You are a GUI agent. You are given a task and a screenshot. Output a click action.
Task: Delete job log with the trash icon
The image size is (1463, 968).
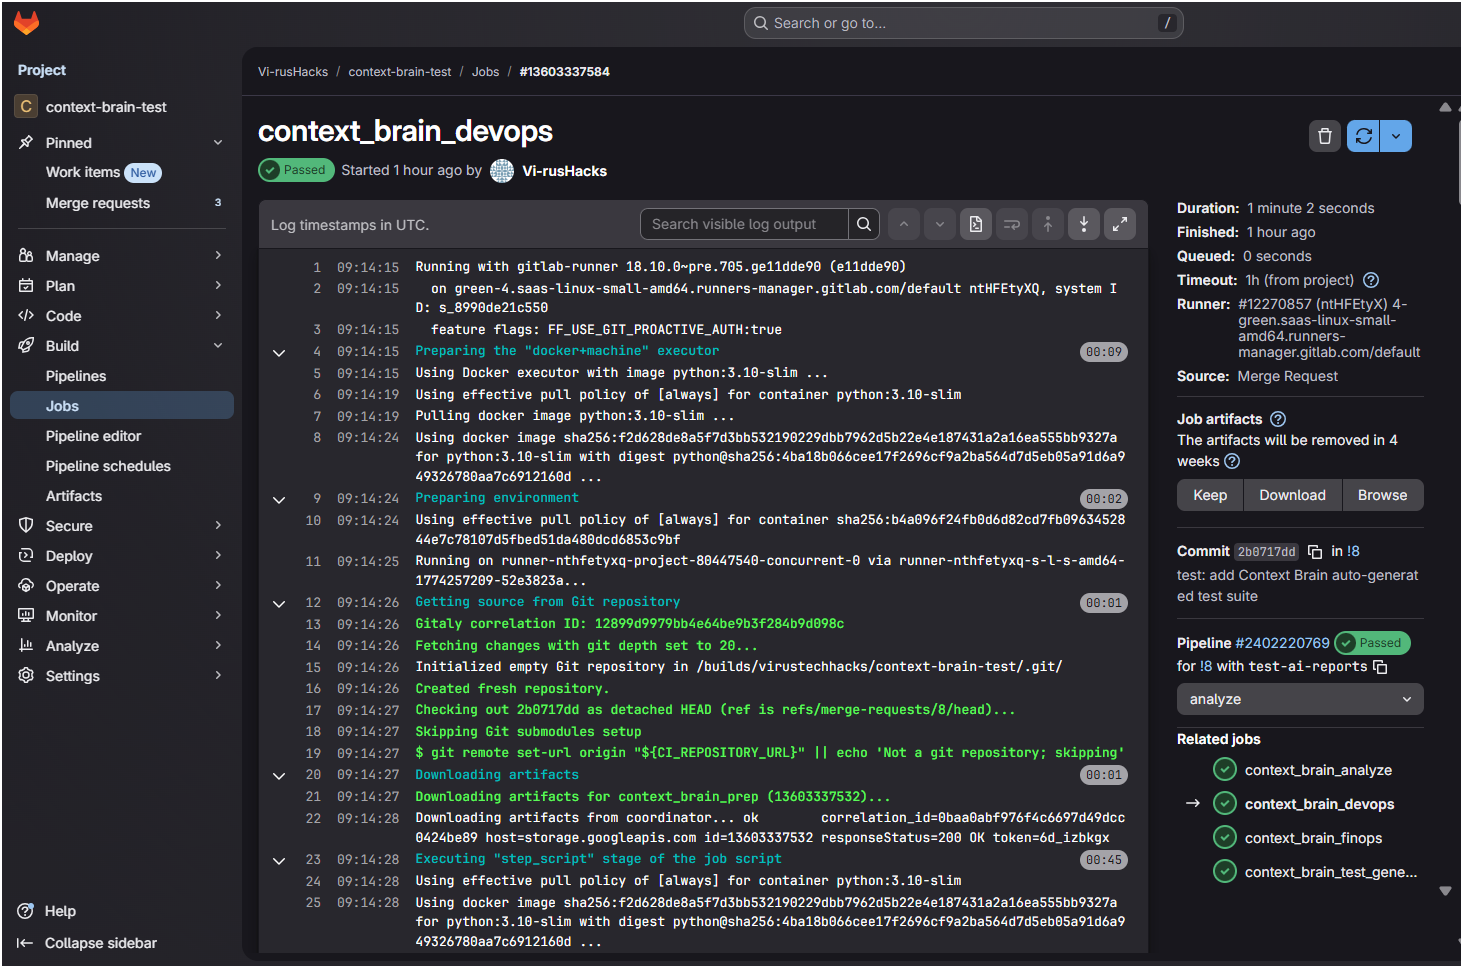(1324, 136)
